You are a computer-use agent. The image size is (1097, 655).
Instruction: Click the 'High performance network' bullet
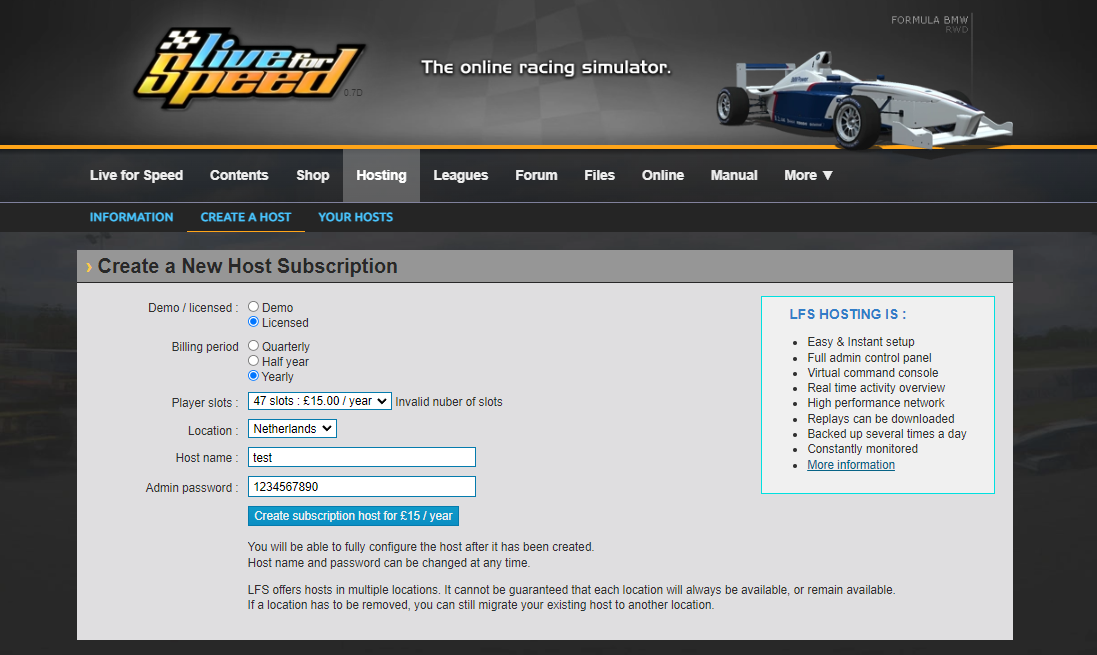point(876,403)
